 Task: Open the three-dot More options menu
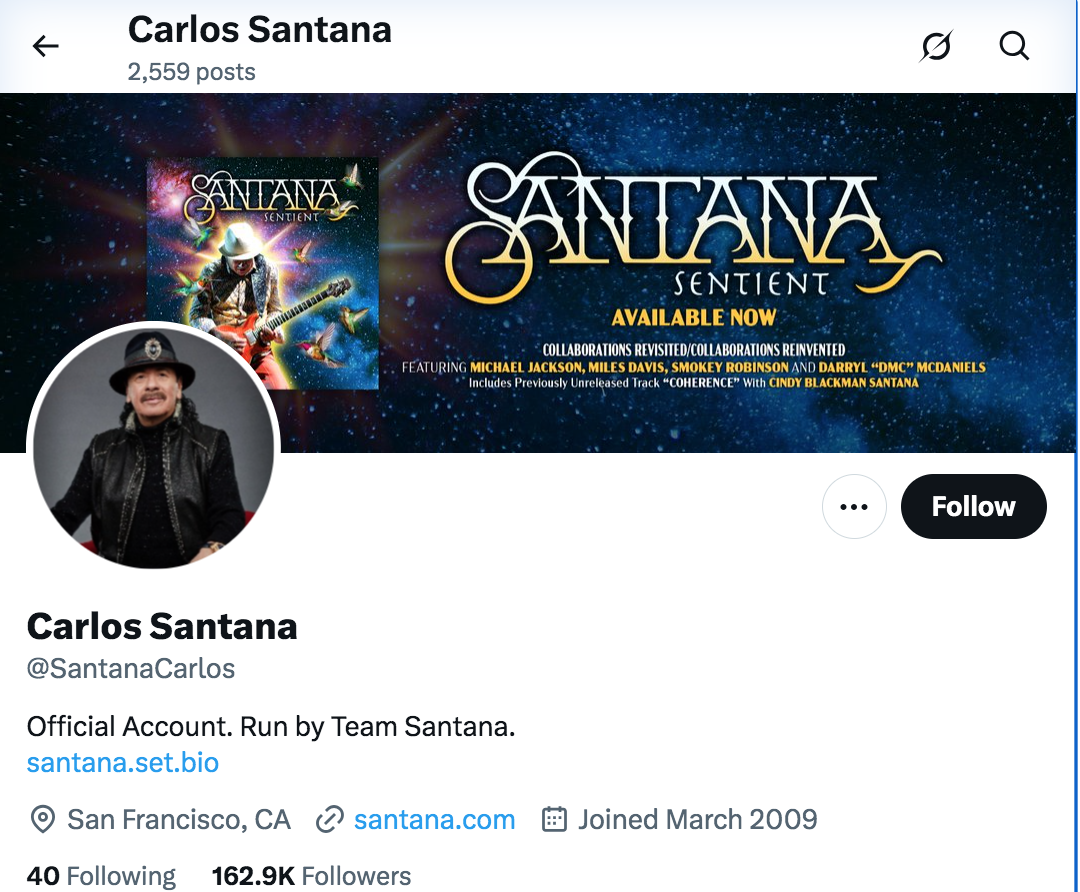click(854, 507)
